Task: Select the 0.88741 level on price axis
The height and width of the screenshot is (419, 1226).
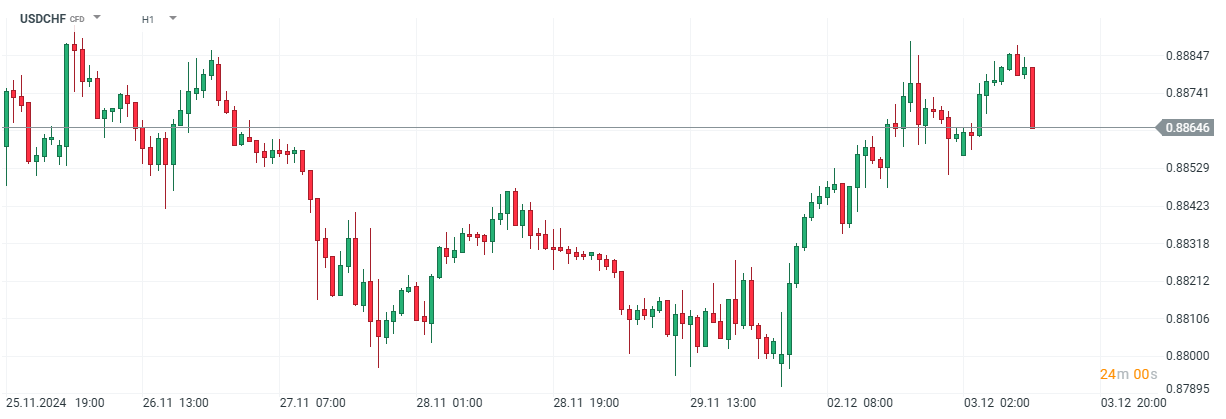Action: (x=1188, y=93)
